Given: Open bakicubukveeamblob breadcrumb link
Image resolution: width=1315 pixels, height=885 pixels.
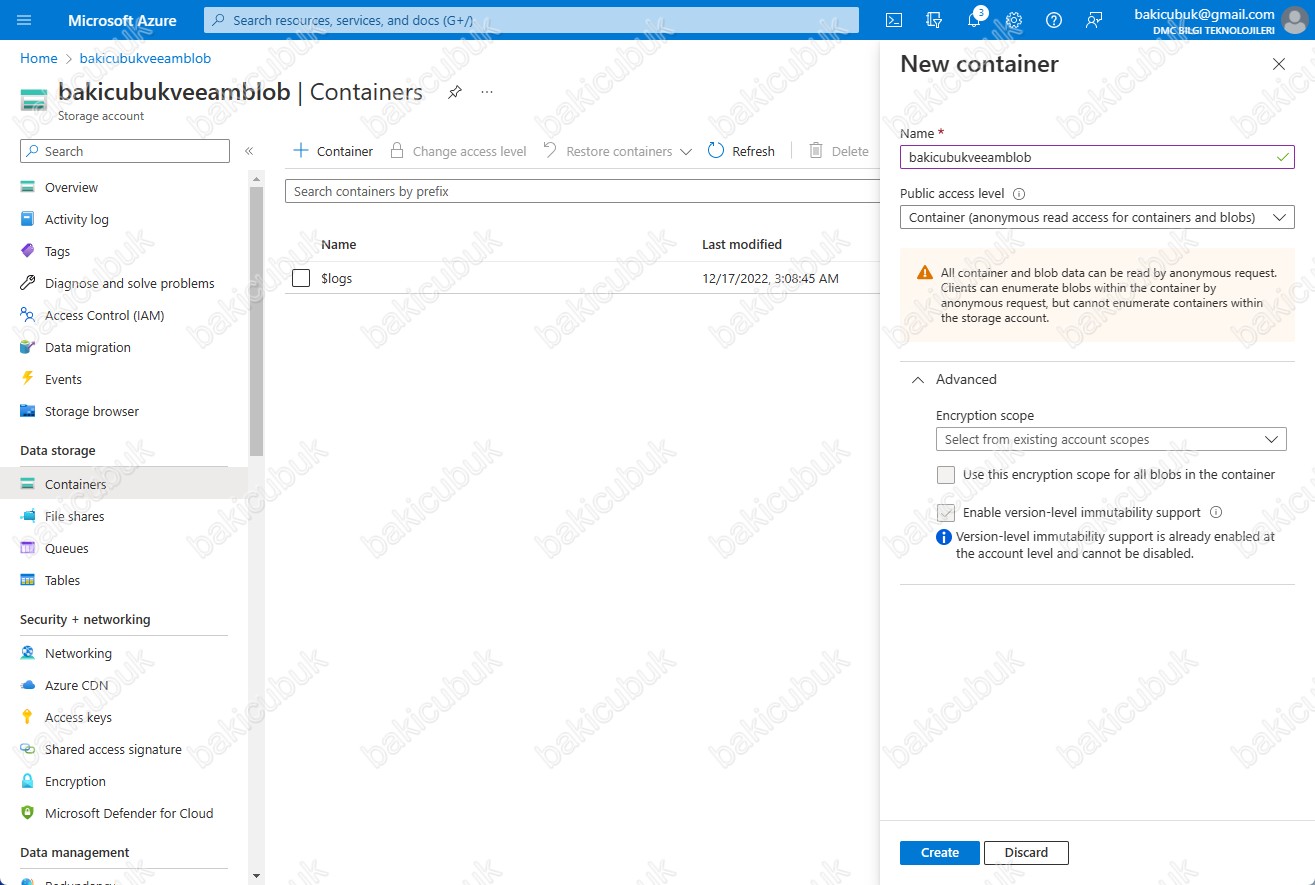Looking at the screenshot, I should [145, 58].
